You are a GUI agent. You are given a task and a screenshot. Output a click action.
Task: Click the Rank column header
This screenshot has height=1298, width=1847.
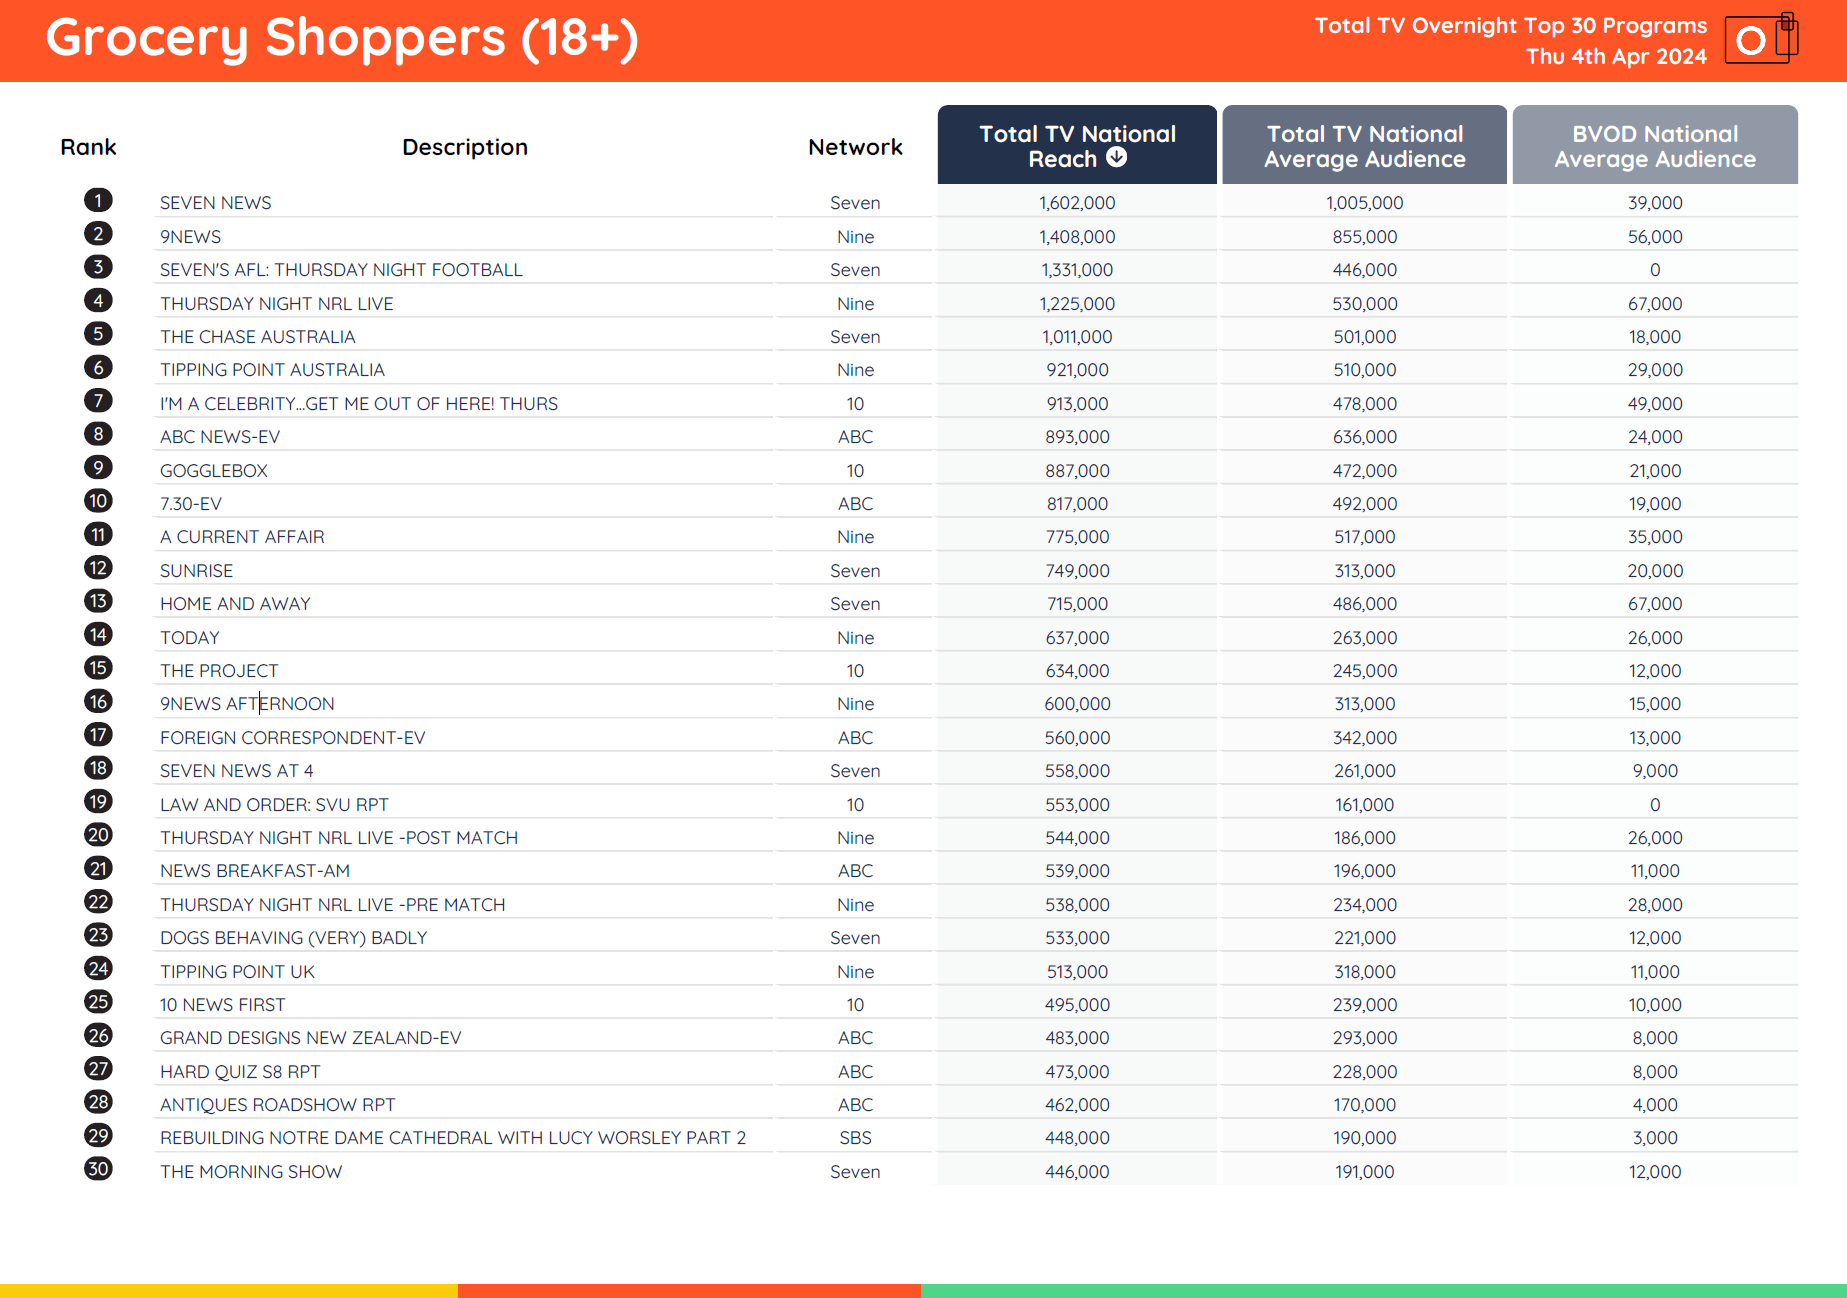pos(88,147)
